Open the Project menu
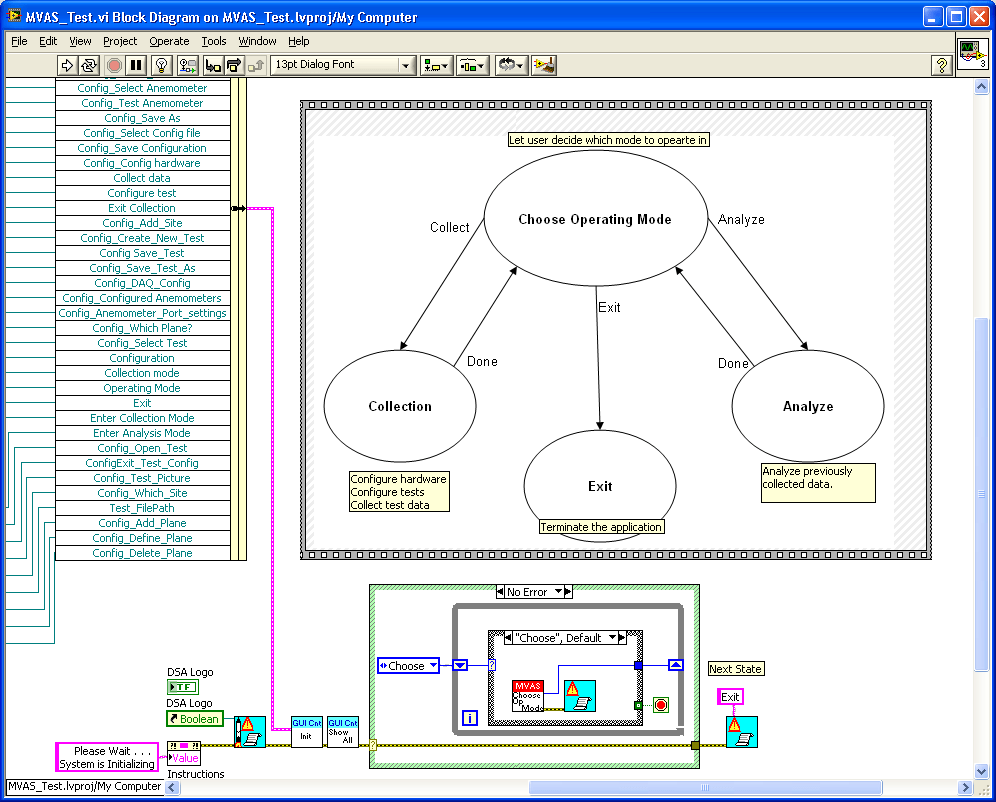Screen dimensions: 996x802 tap(119, 41)
